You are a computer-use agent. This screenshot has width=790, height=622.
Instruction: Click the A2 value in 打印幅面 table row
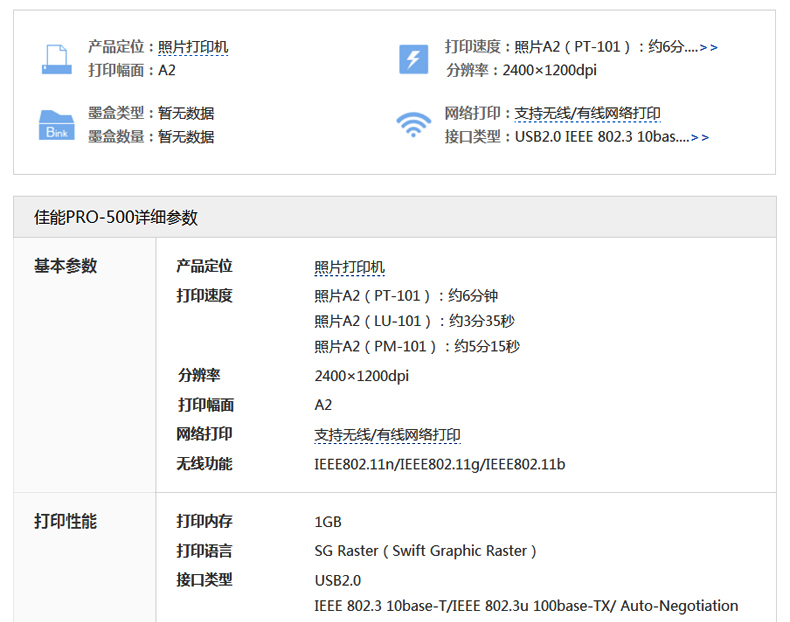[323, 405]
